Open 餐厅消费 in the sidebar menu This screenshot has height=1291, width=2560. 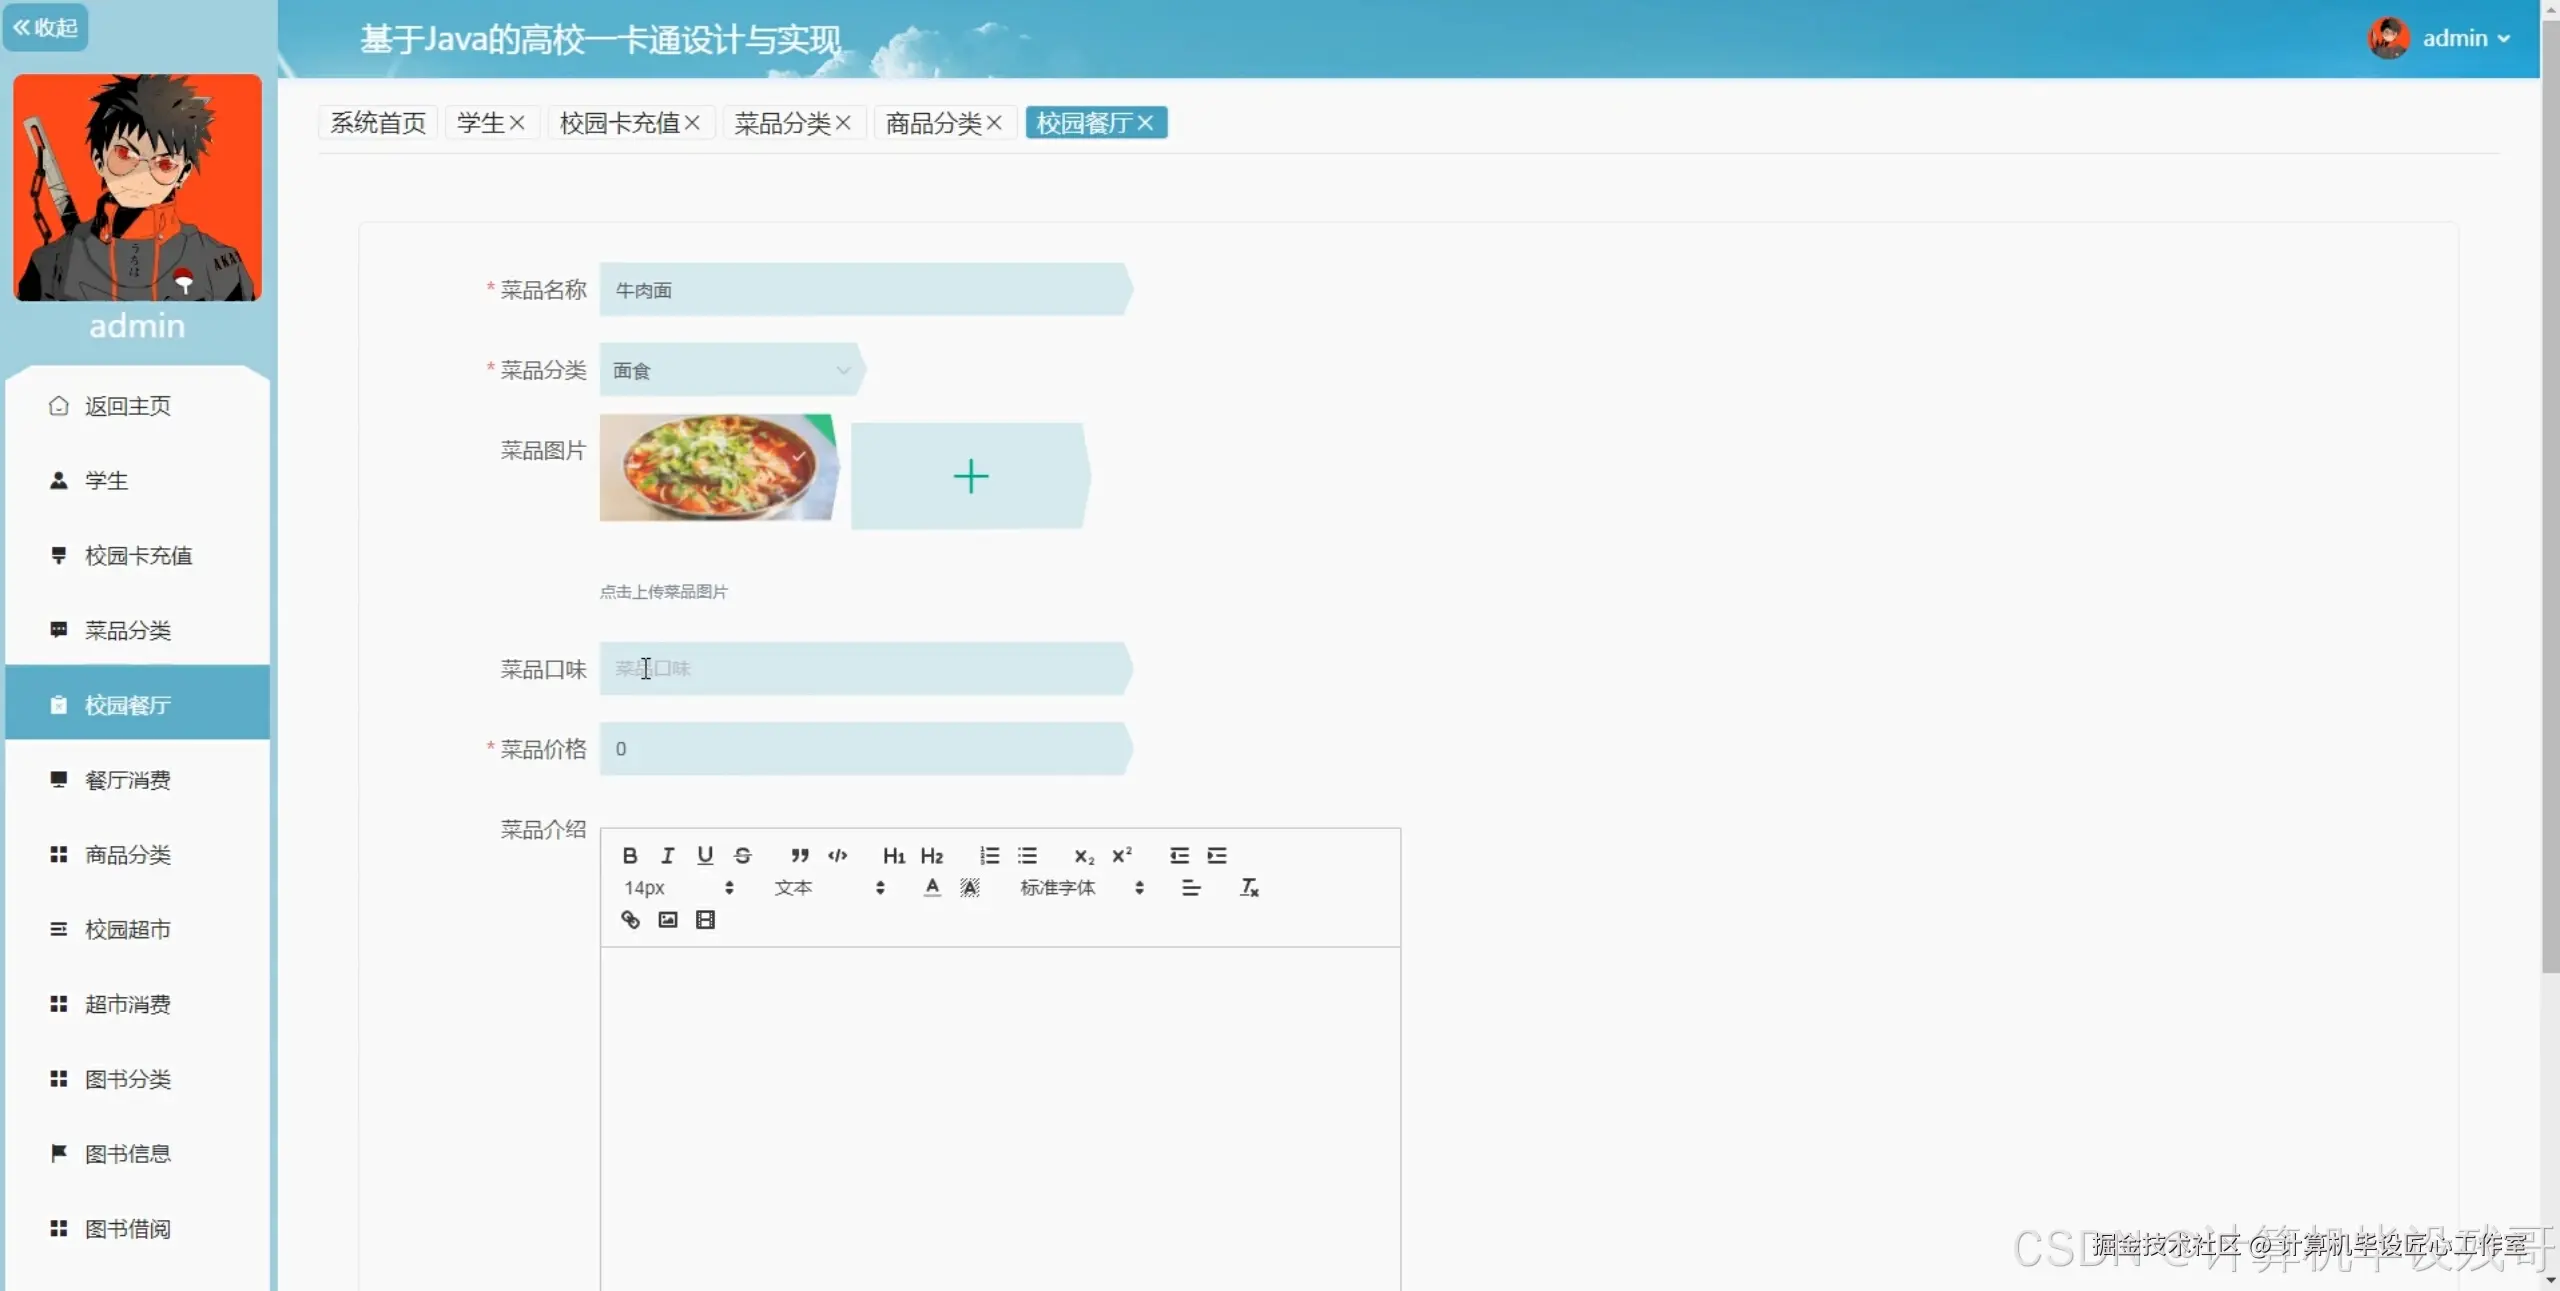pos(128,780)
